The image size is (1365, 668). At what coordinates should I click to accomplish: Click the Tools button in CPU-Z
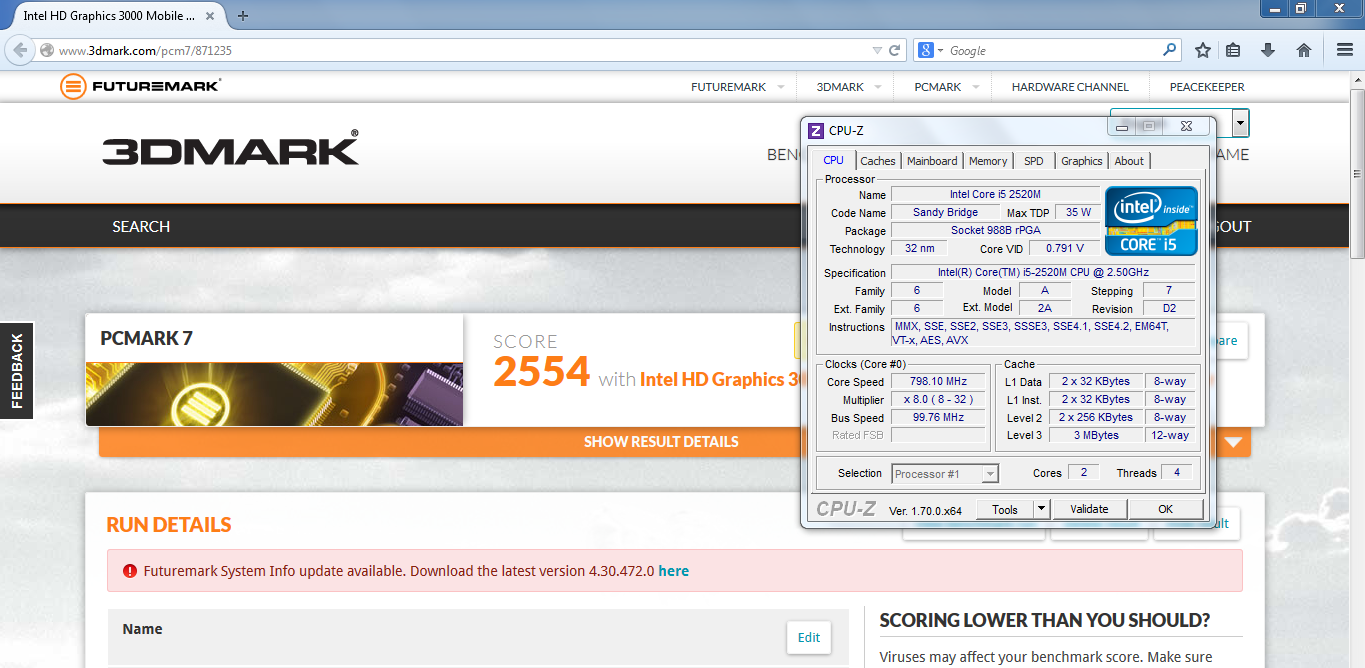[1005, 509]
